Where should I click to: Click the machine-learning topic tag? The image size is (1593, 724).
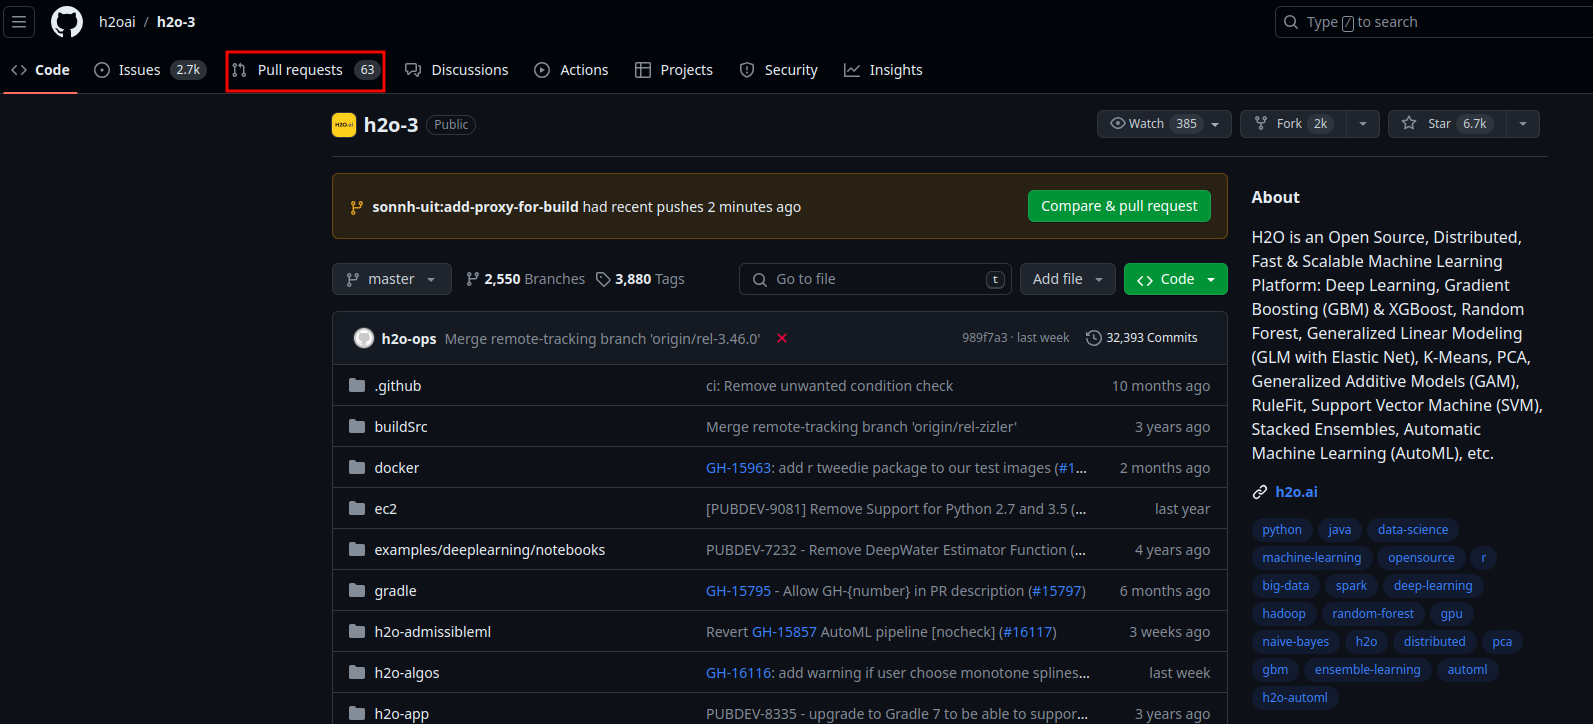(x=1312, y=558)
